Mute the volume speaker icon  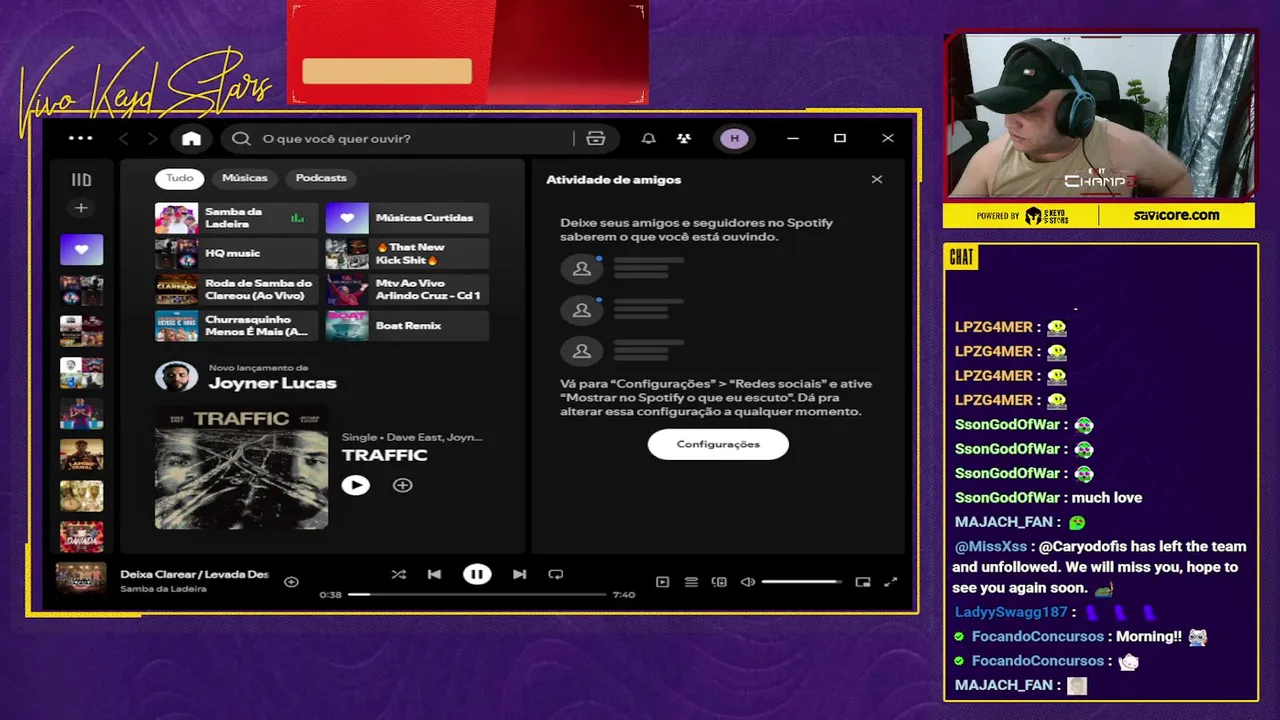[x=747, y=581]
